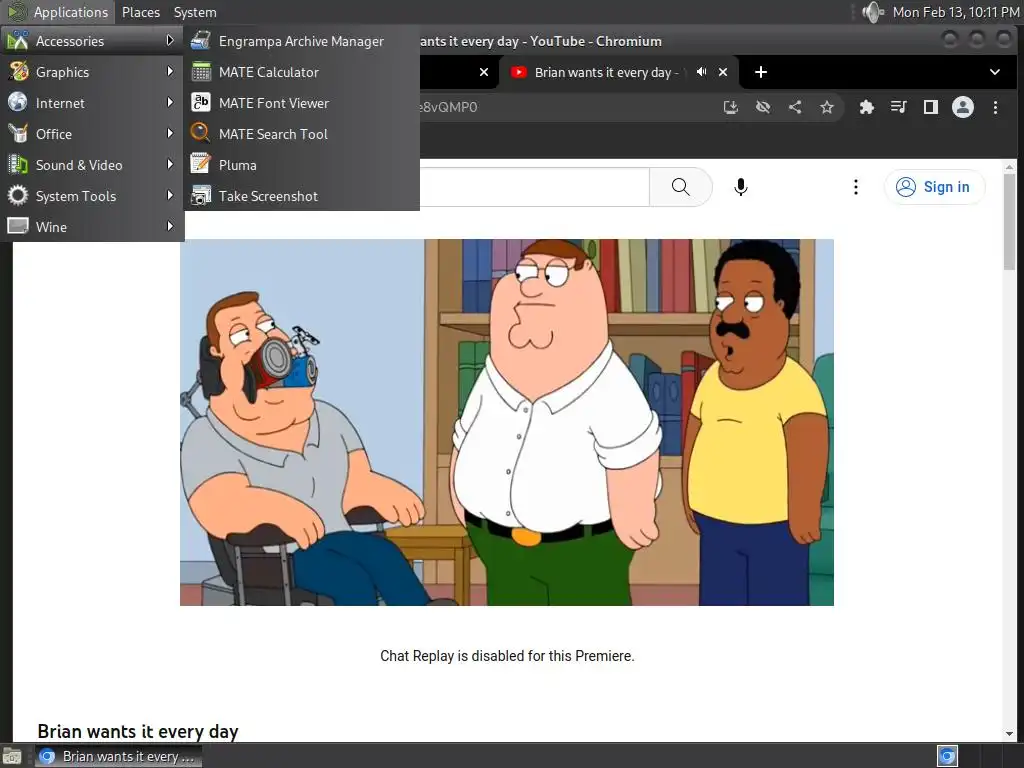This screenshot has width=1024, height=768.
Task: Click the YouTube search magnifier button
Action: [680, 187]
